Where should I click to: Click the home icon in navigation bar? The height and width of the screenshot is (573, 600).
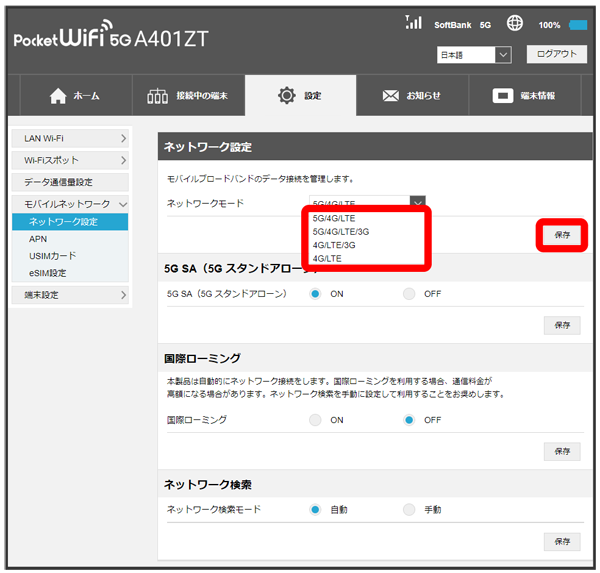click(58, 96)
